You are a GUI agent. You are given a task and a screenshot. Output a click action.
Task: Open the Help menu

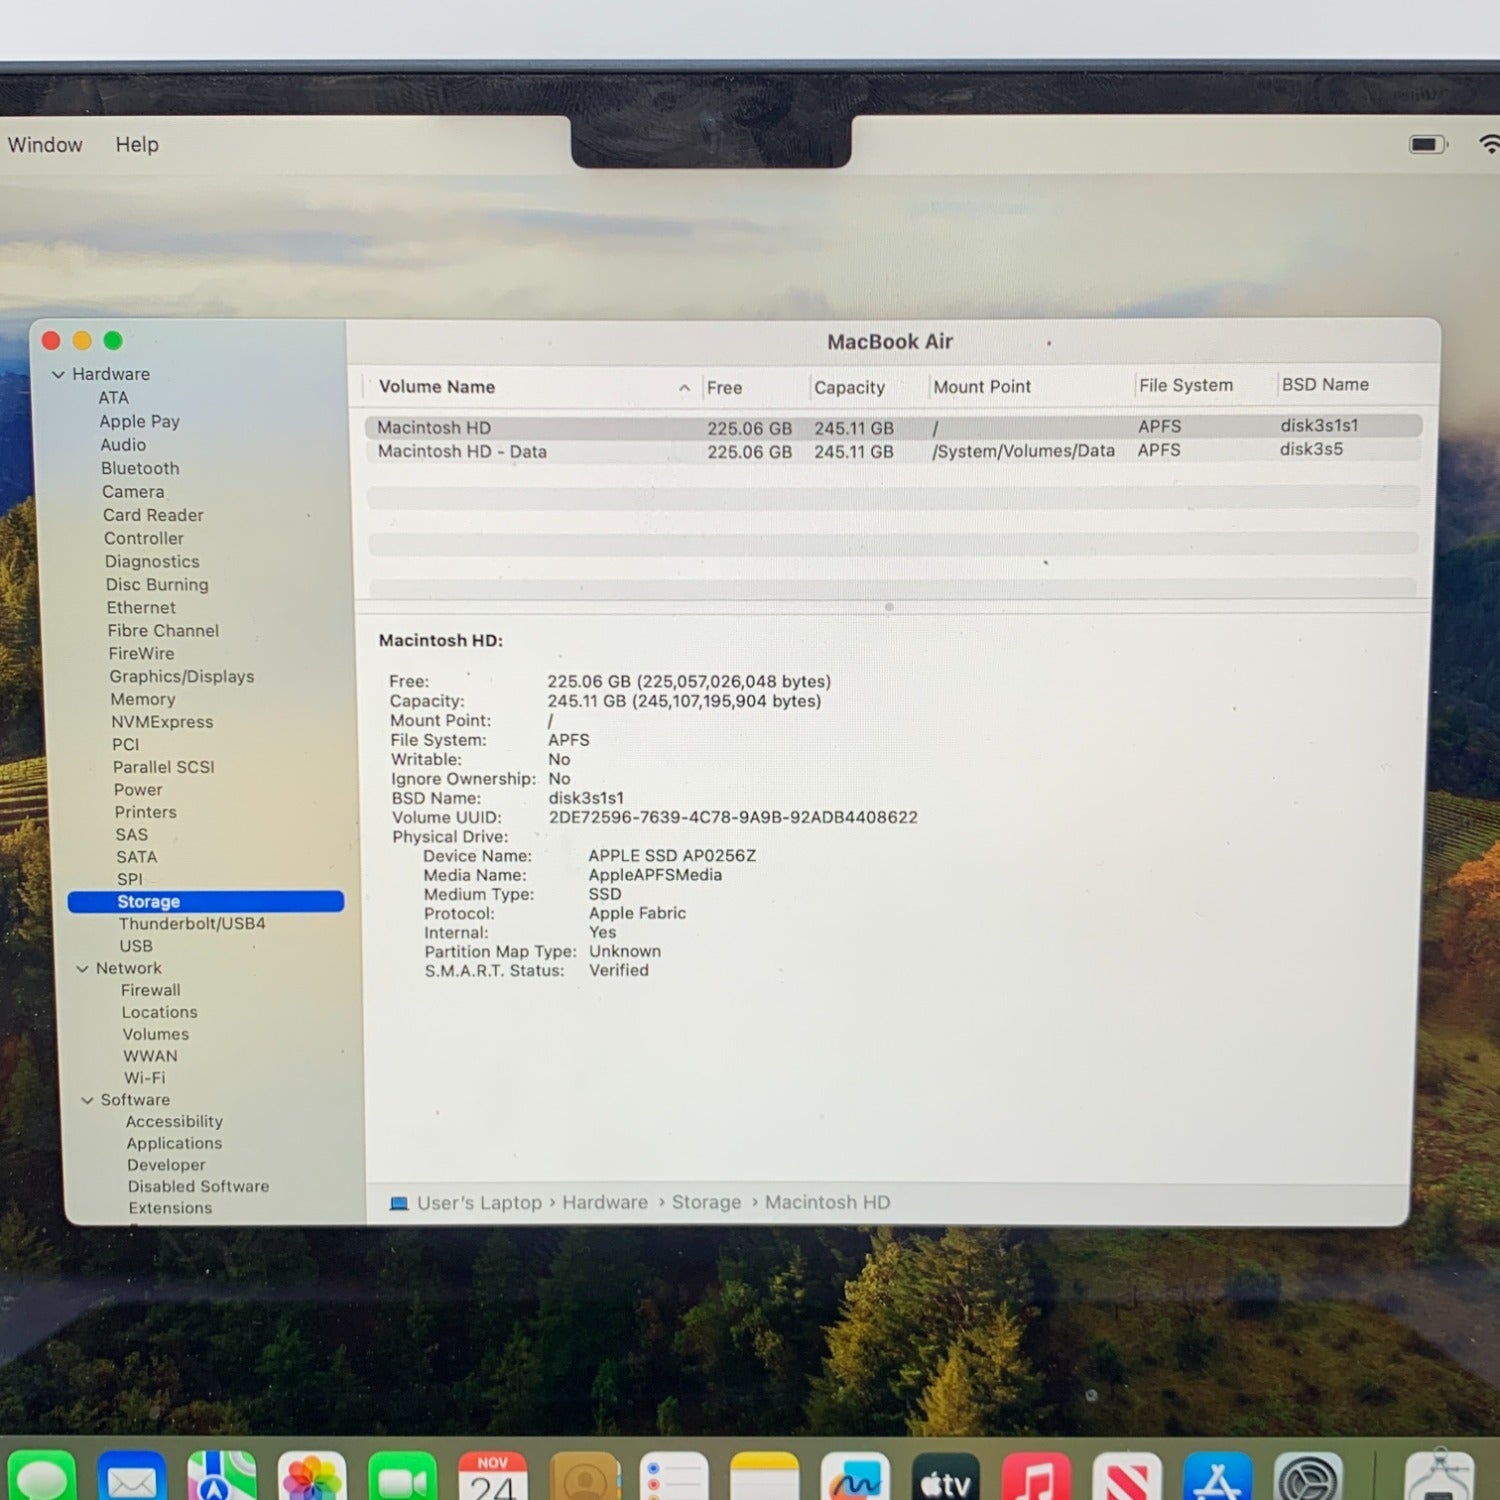click(137, 145)
